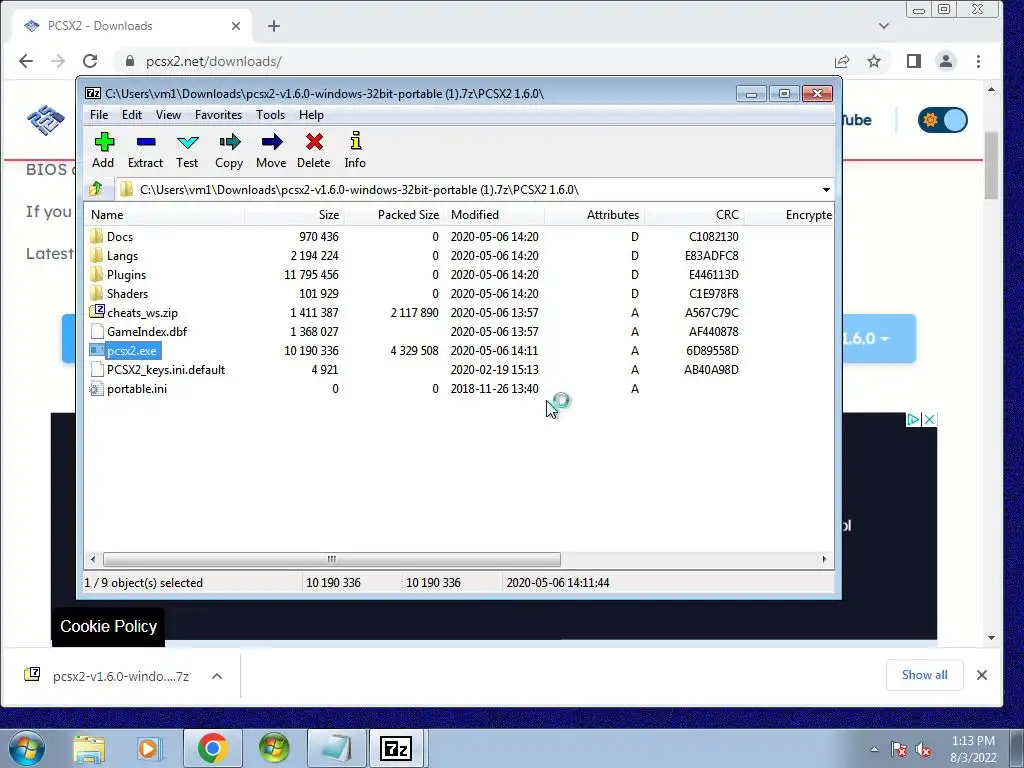1024x768 pixels.
Task: Select the Plugins folder
Action: coord(126,274)
